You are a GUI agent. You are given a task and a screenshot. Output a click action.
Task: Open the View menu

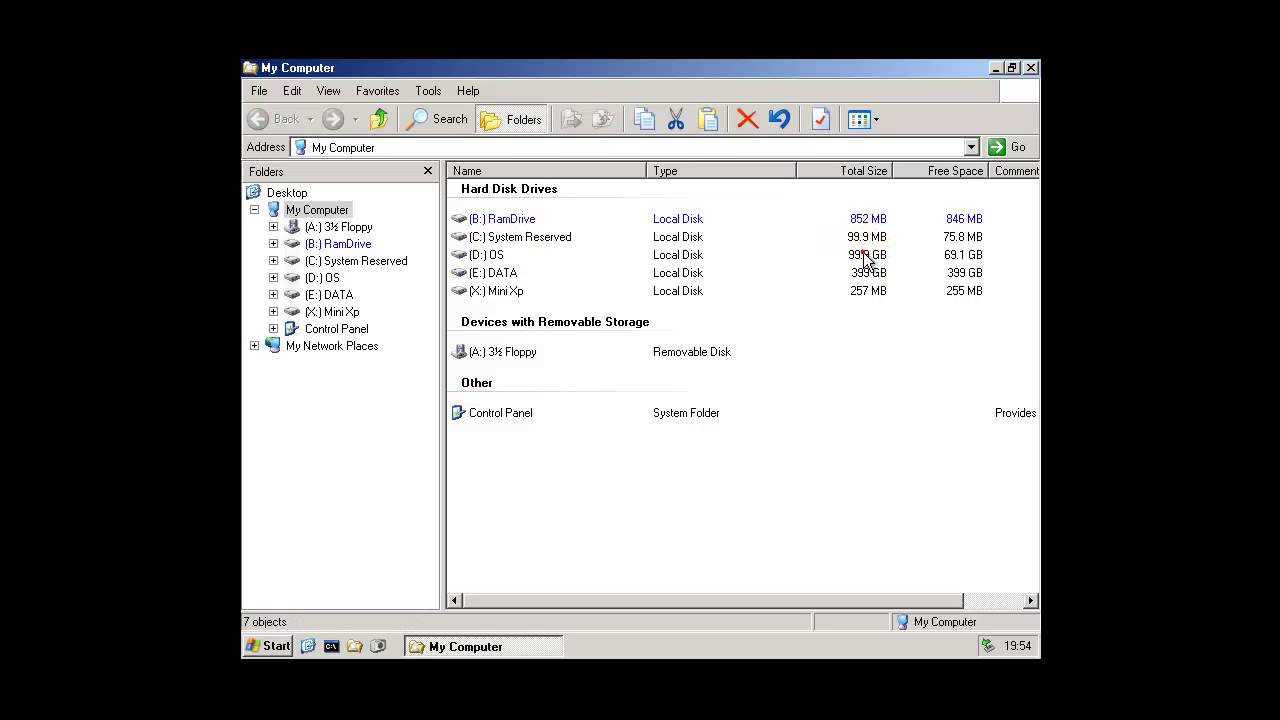[x=328, y=91]
